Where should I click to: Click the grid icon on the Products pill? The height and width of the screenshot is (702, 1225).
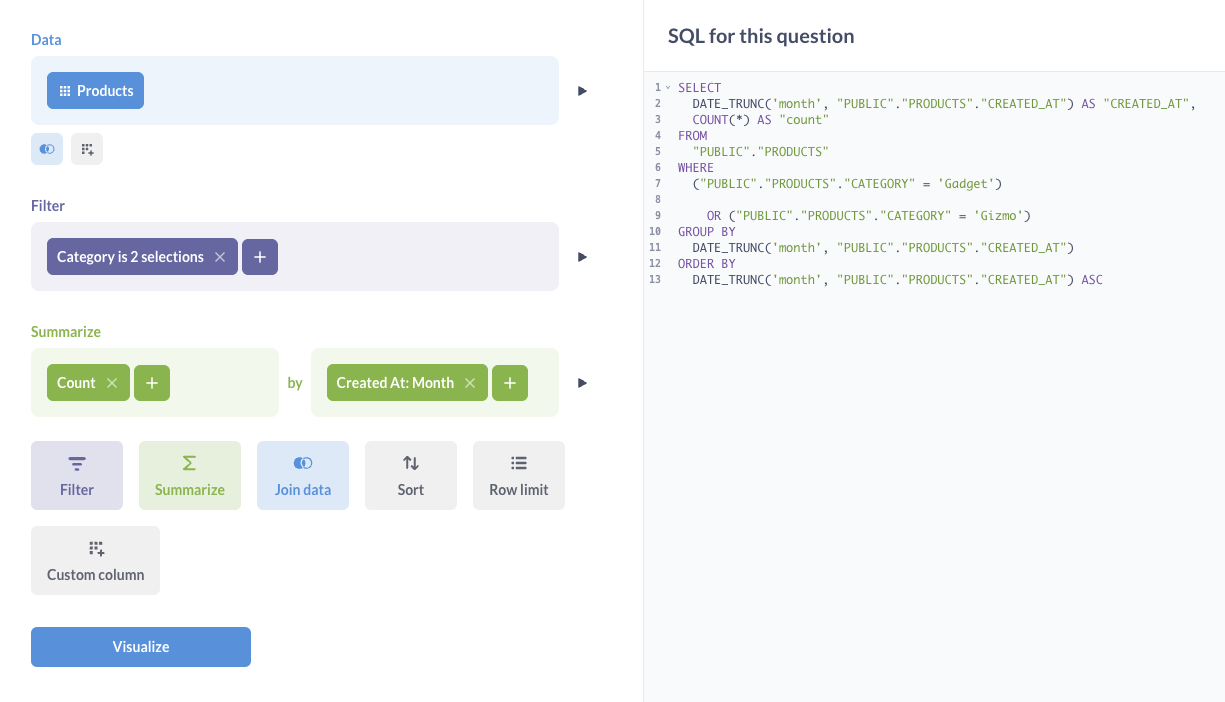coord(63,90)
